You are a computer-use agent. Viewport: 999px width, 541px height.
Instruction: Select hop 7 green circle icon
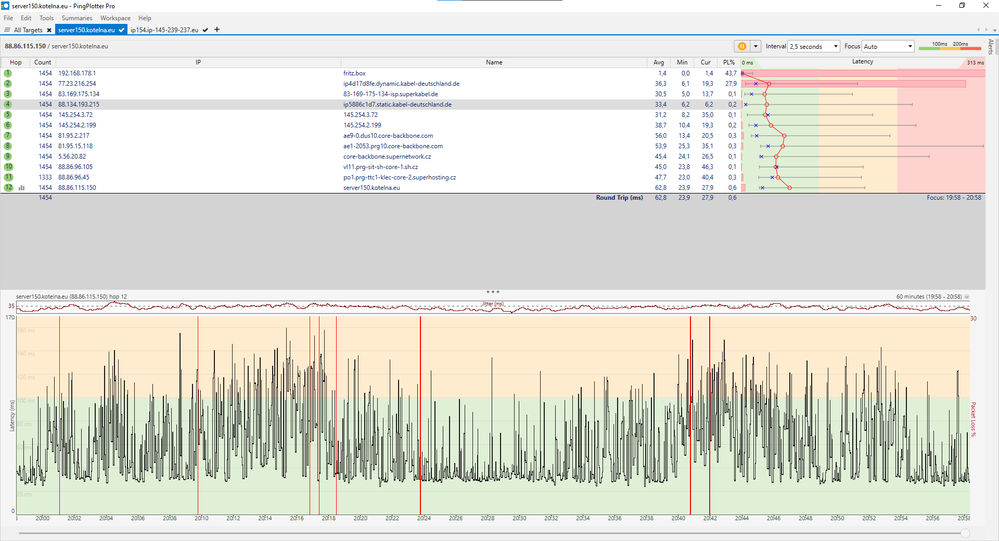(x=8, y=136)
